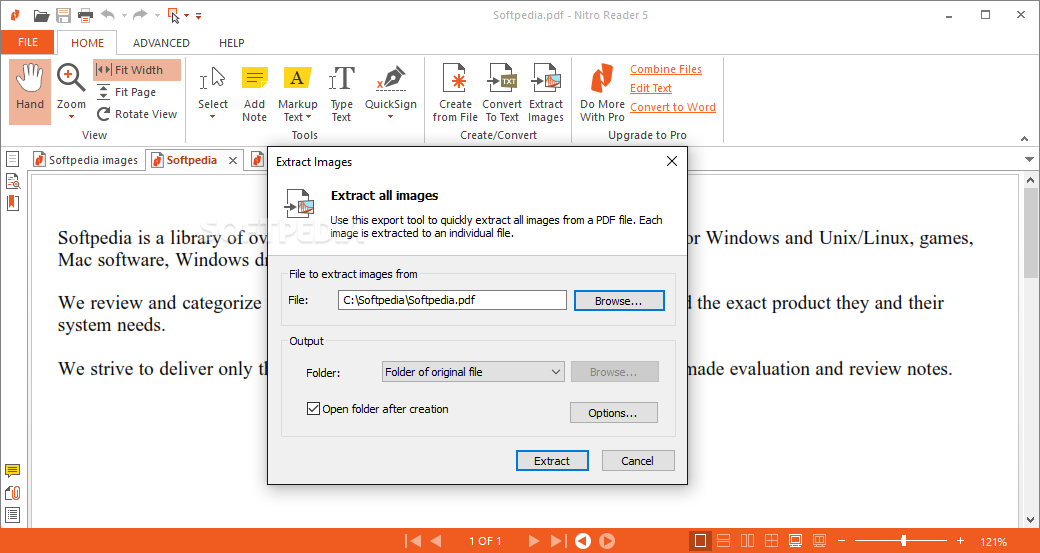Go to the previous page
1040x553 pixels.
pos(436,541)
